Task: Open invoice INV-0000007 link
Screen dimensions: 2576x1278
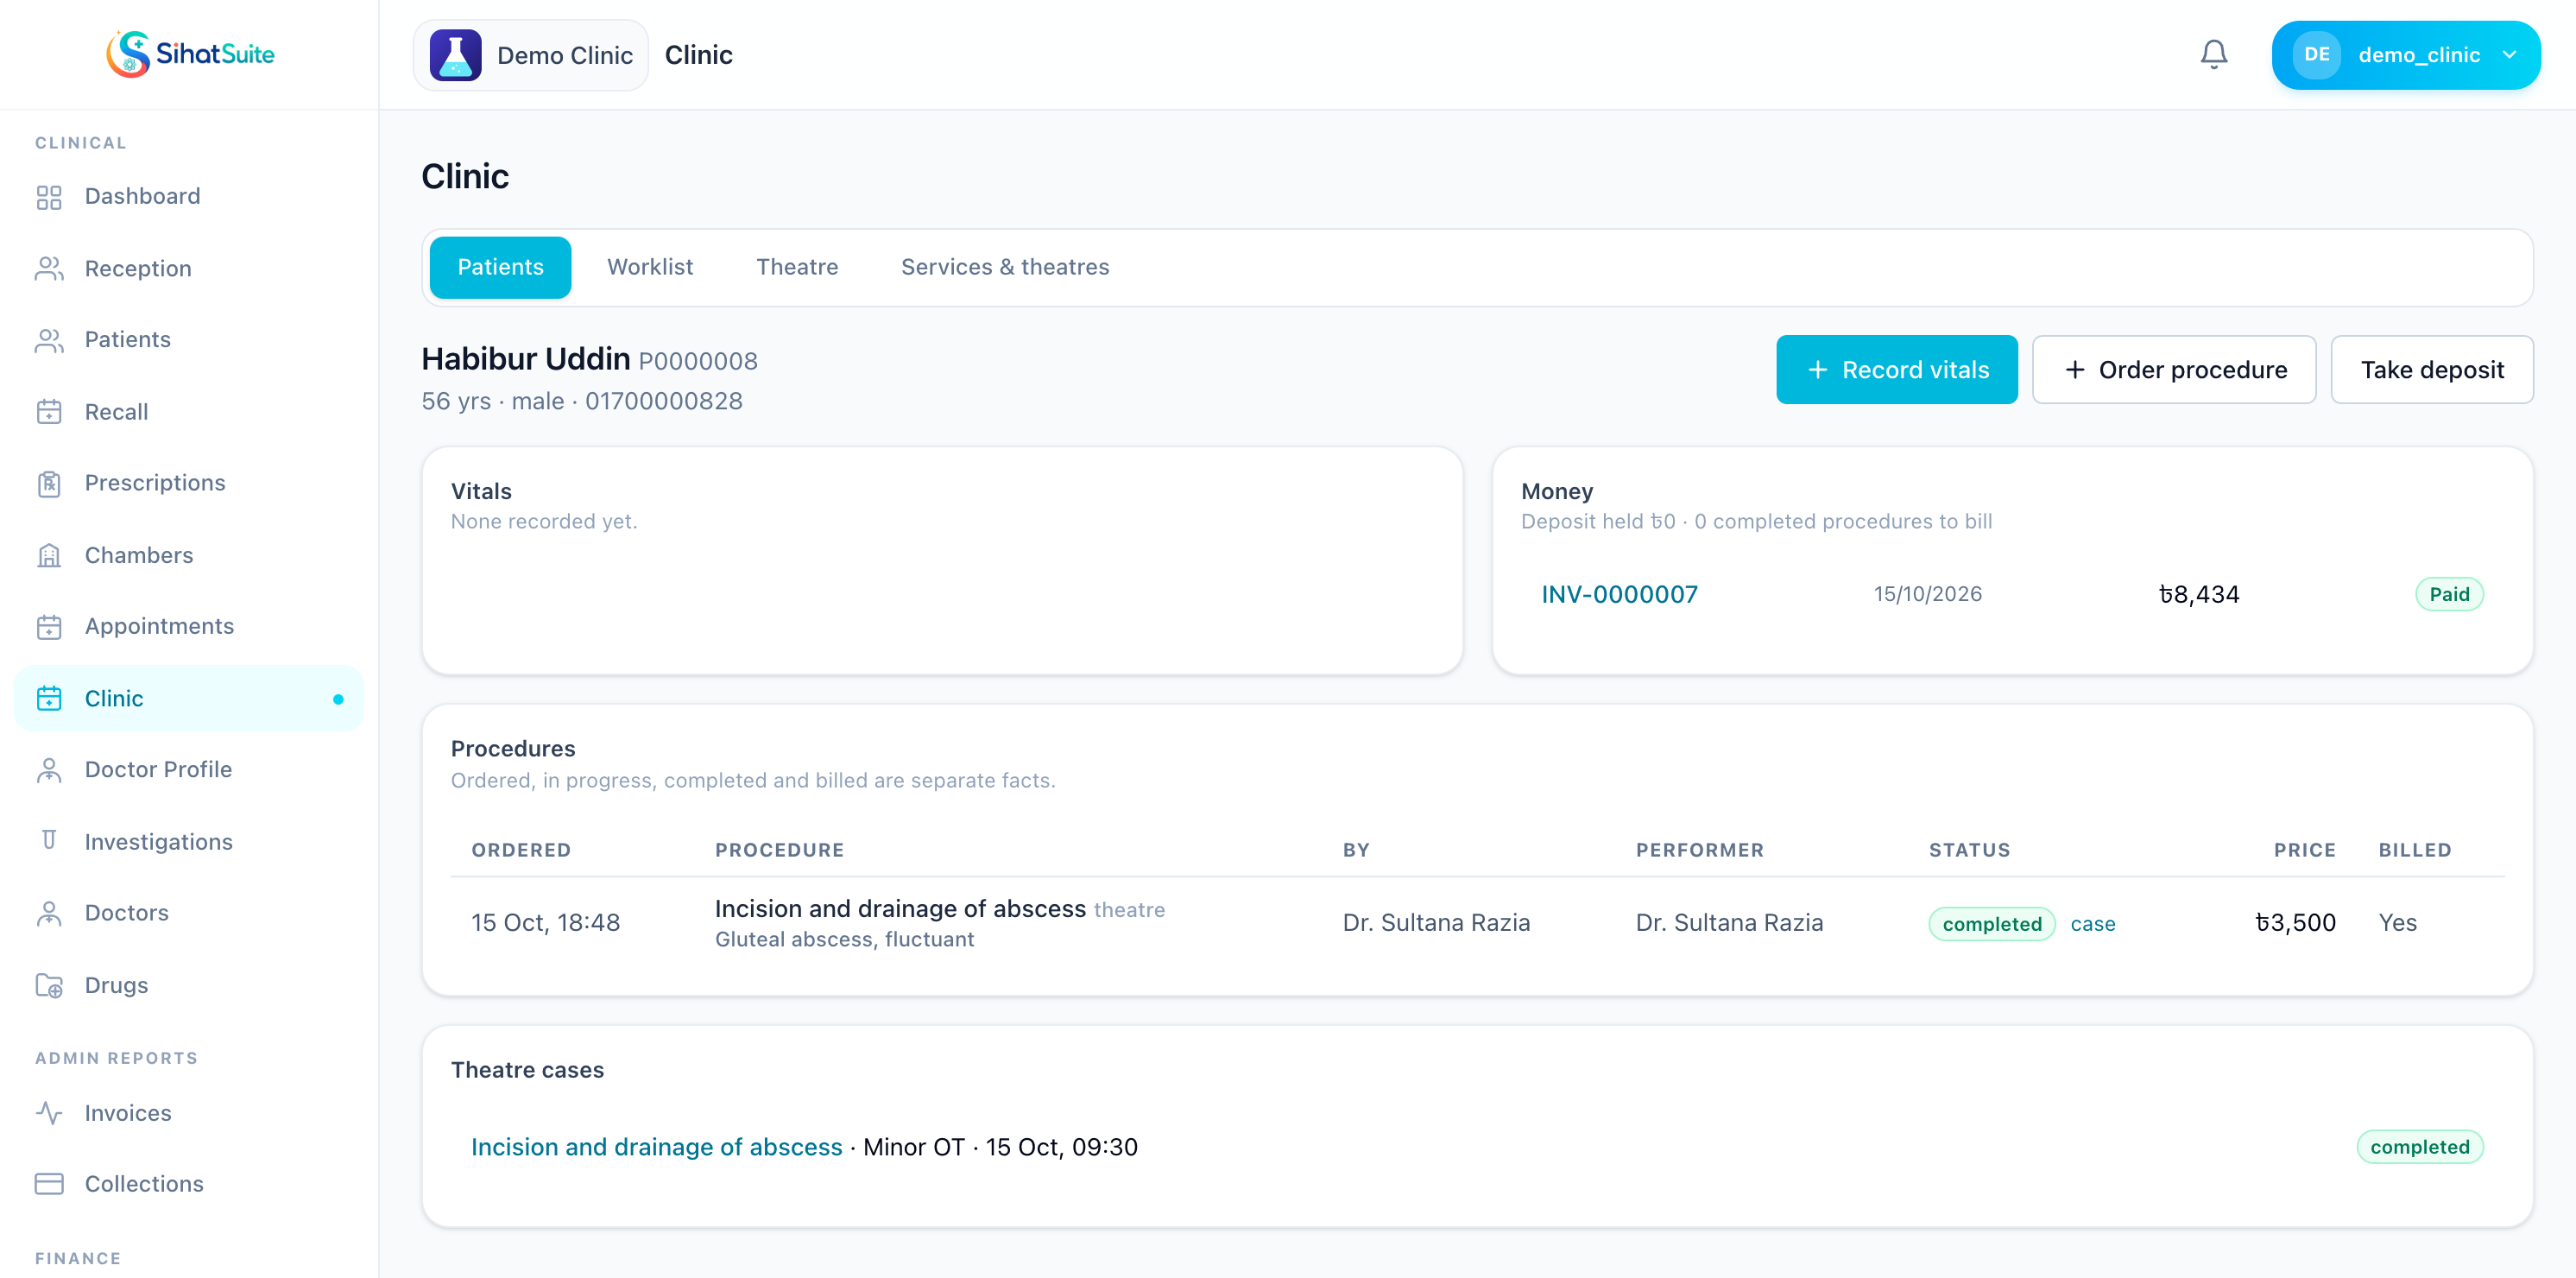Action: point(1619,595)
